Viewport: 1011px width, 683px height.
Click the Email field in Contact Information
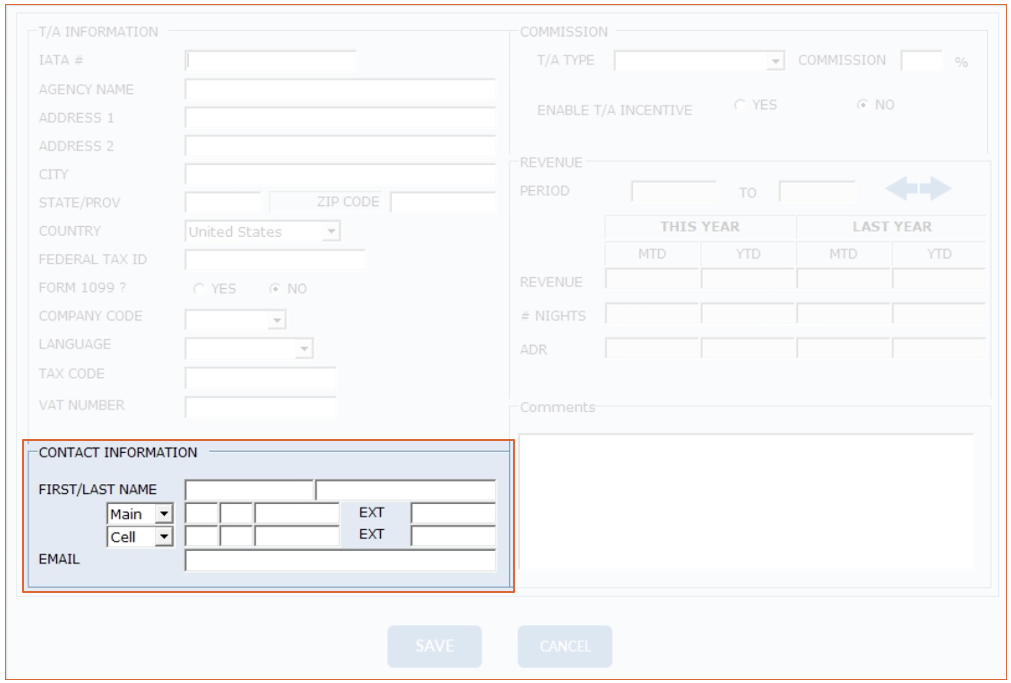[340, 560]
